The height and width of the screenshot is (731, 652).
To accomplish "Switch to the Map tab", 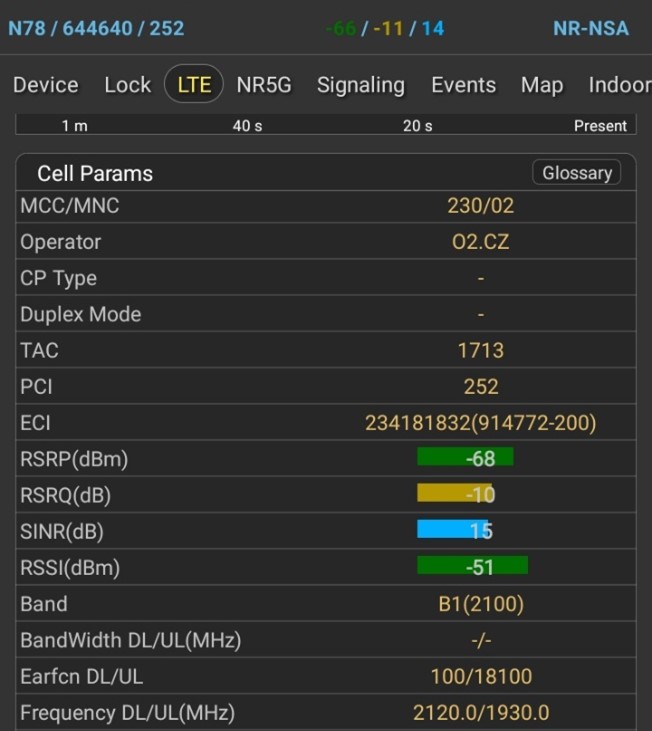I will coord(542,86).
